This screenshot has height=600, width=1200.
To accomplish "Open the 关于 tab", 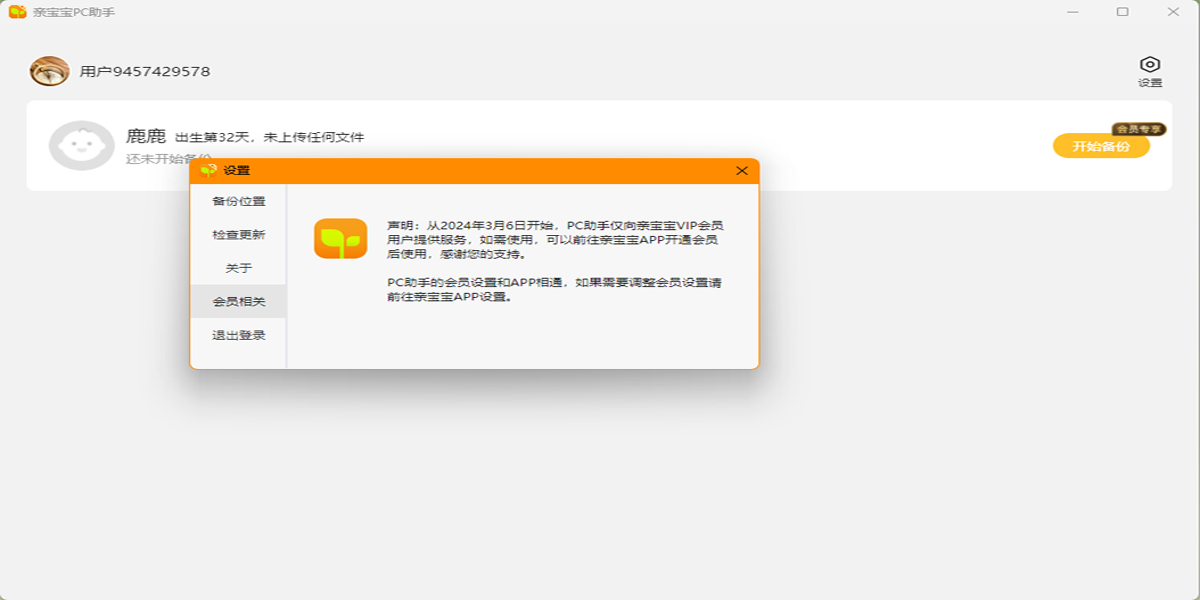I will pyautogui.click(x=239, y=268).
